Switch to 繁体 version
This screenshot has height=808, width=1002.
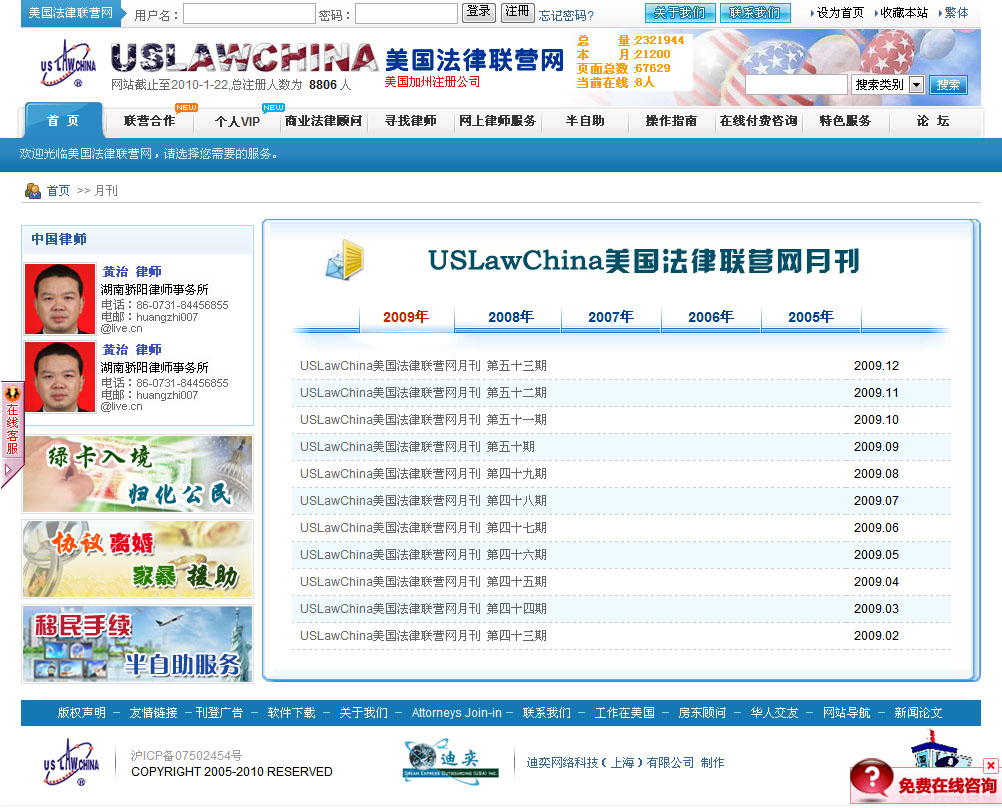click(x=956, y=13)
